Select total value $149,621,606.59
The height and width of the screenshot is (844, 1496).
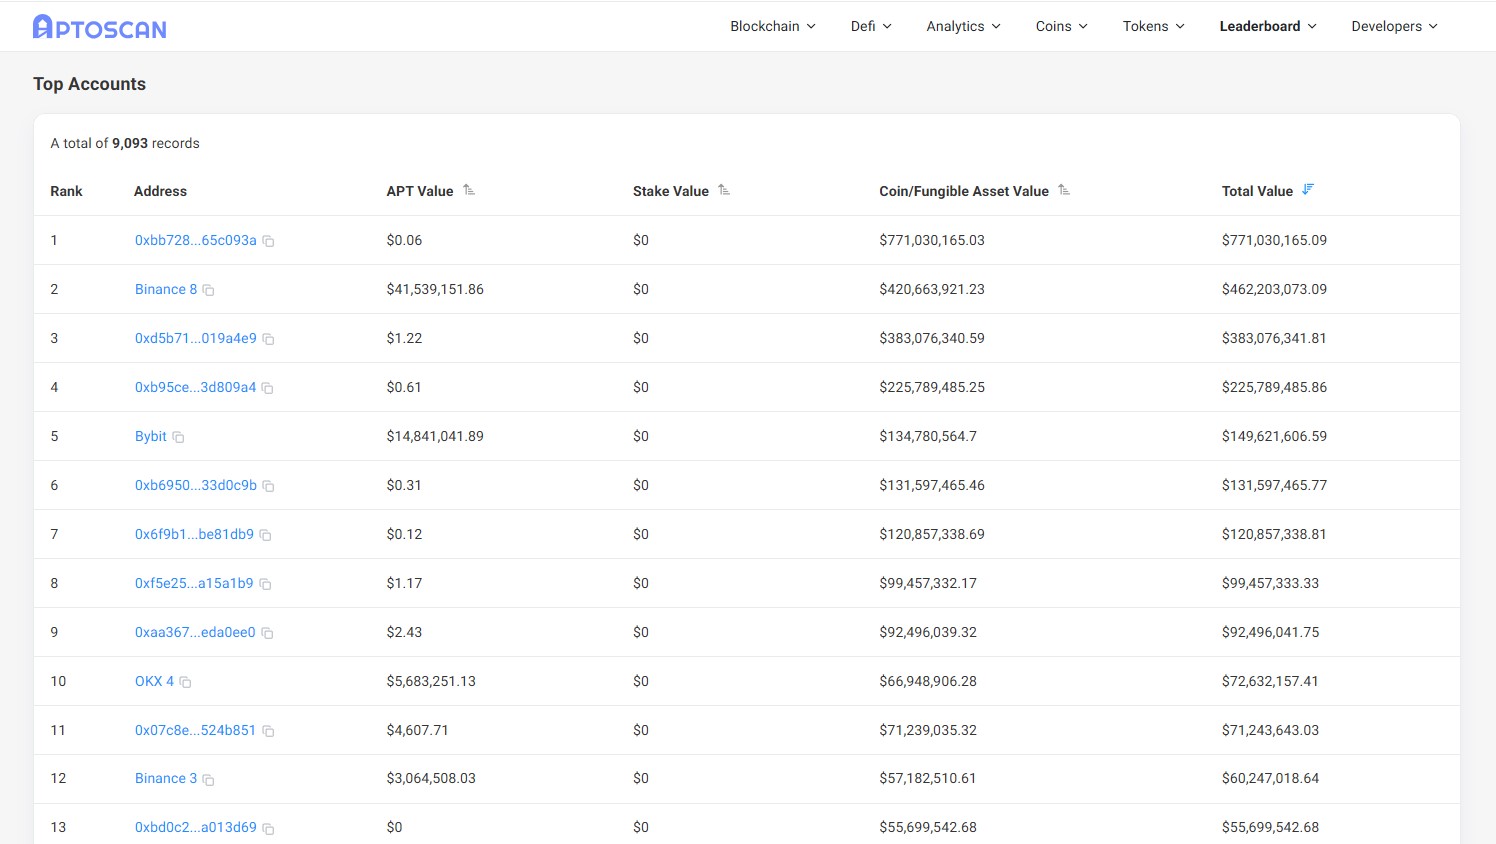pyautogui.click(x=1274, y=436)
